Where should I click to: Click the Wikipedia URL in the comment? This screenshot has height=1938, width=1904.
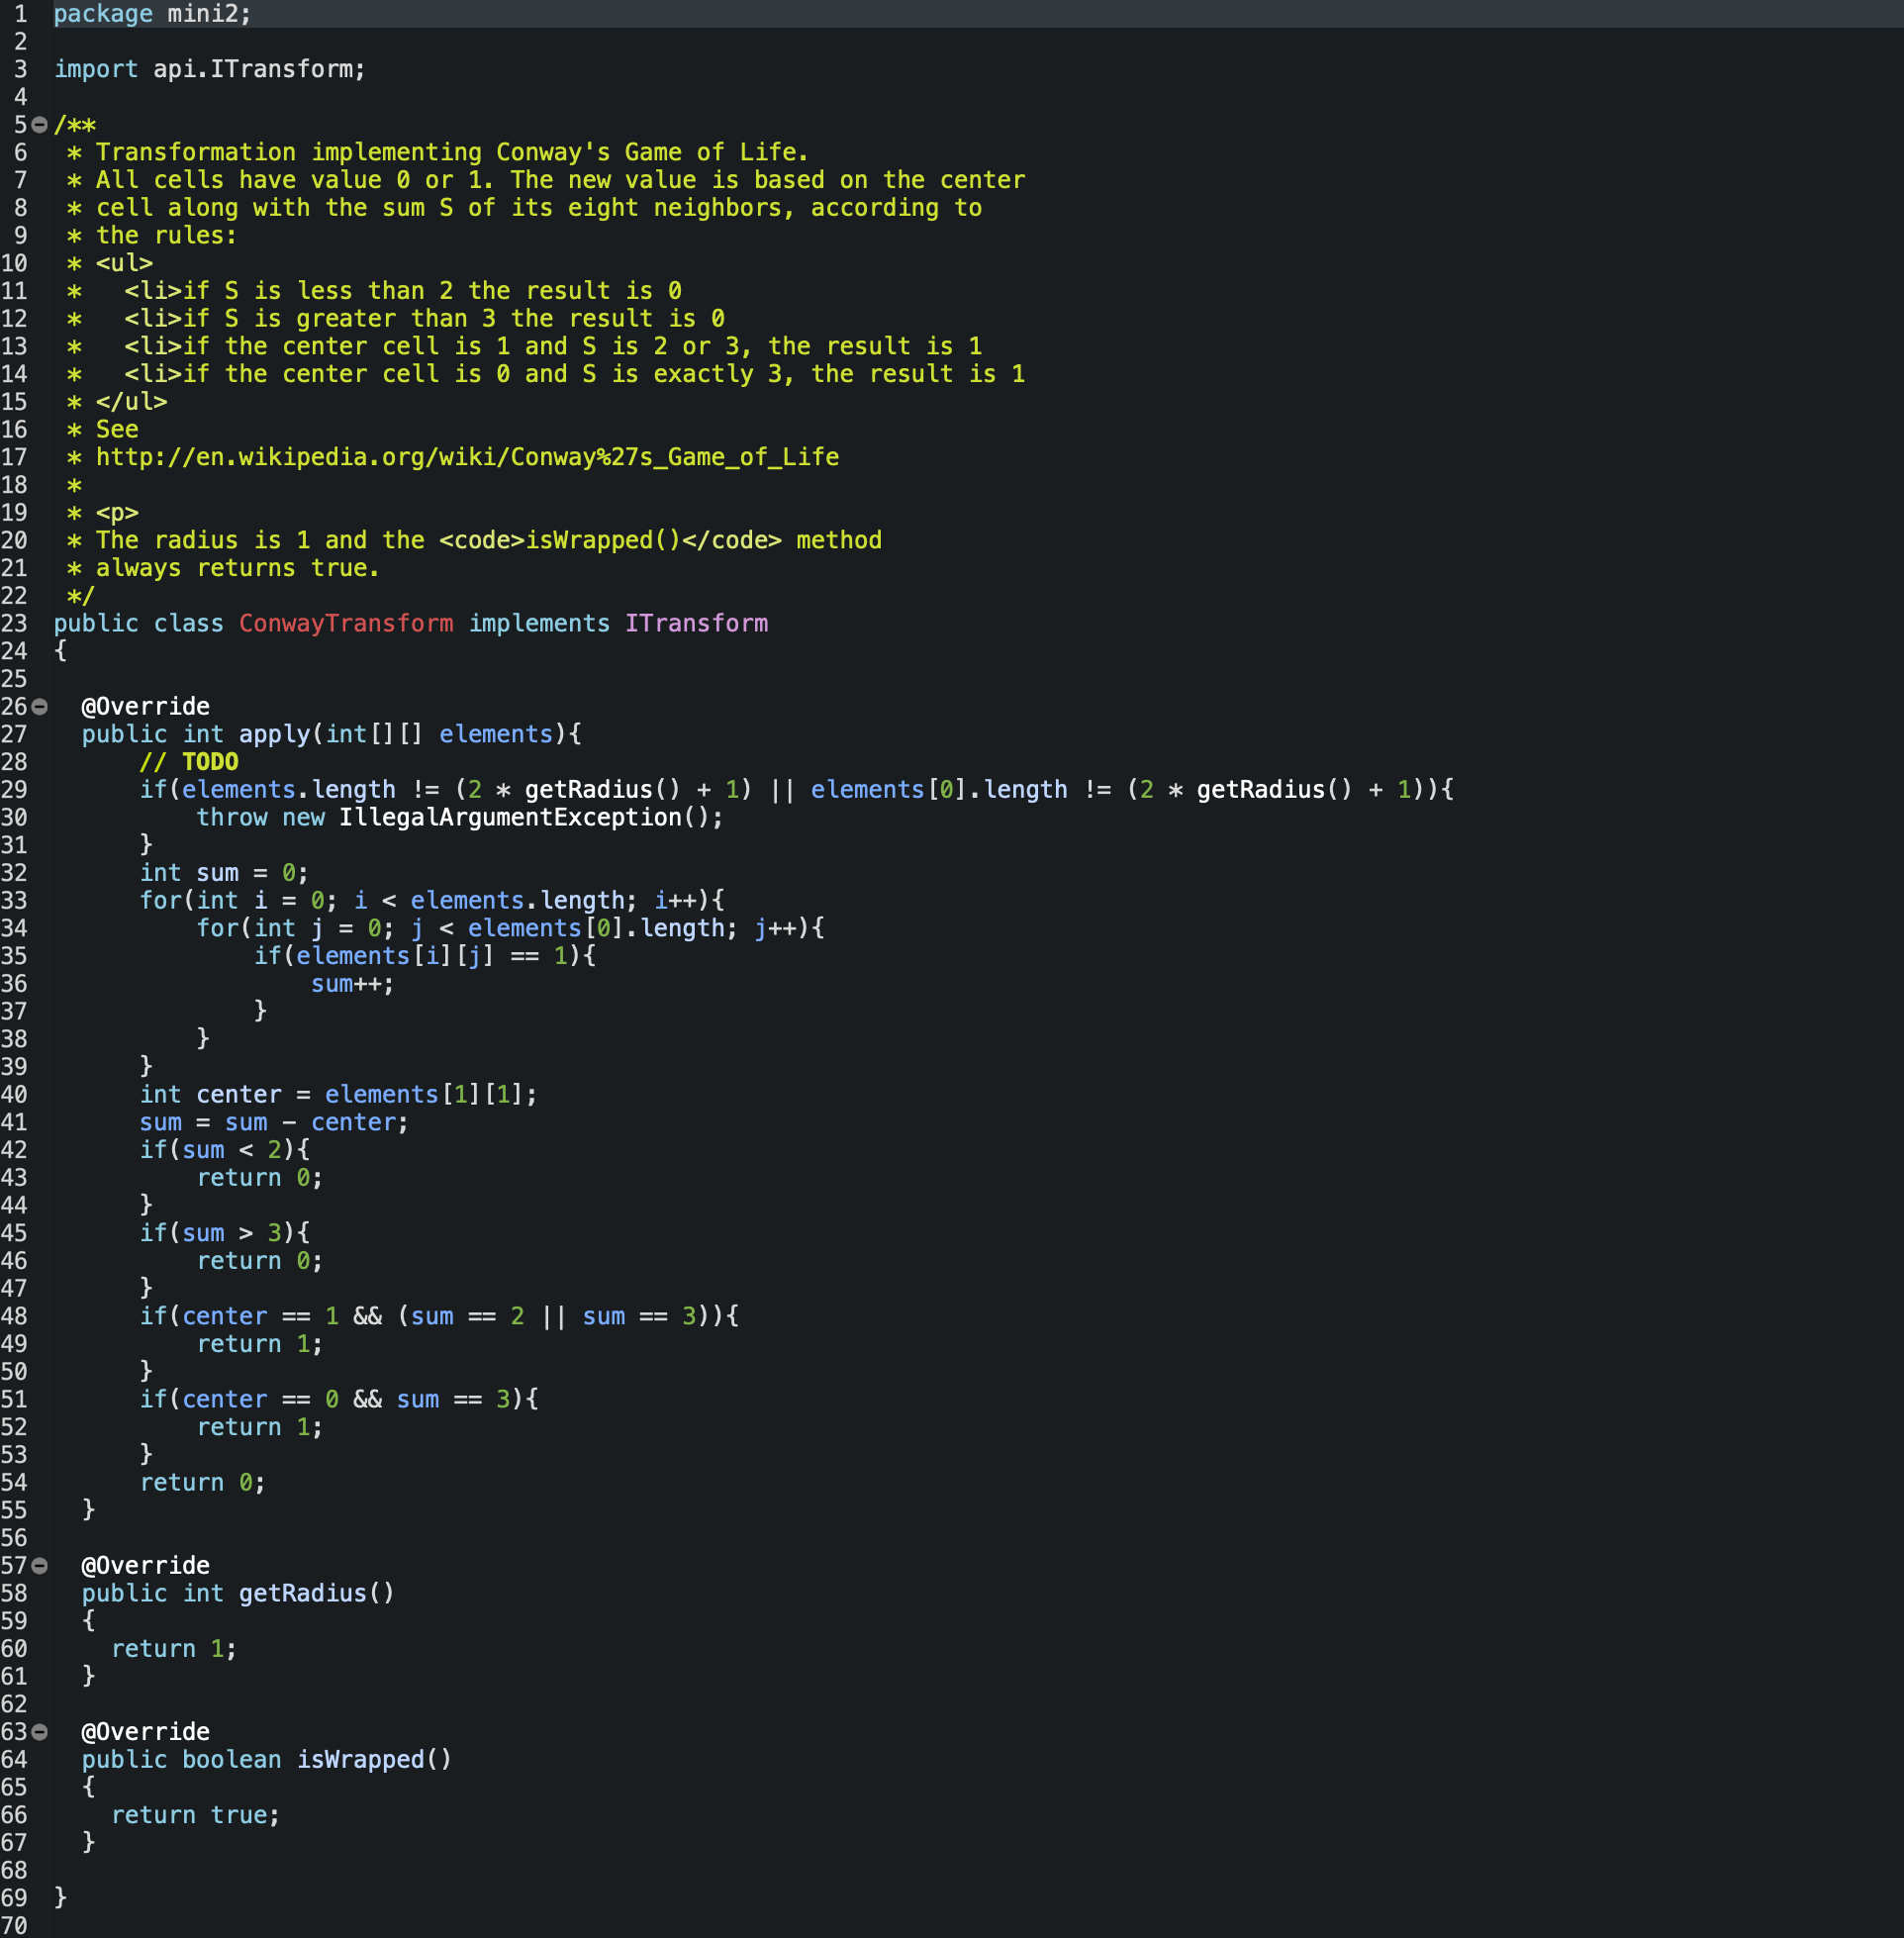[x=467, y=457]
